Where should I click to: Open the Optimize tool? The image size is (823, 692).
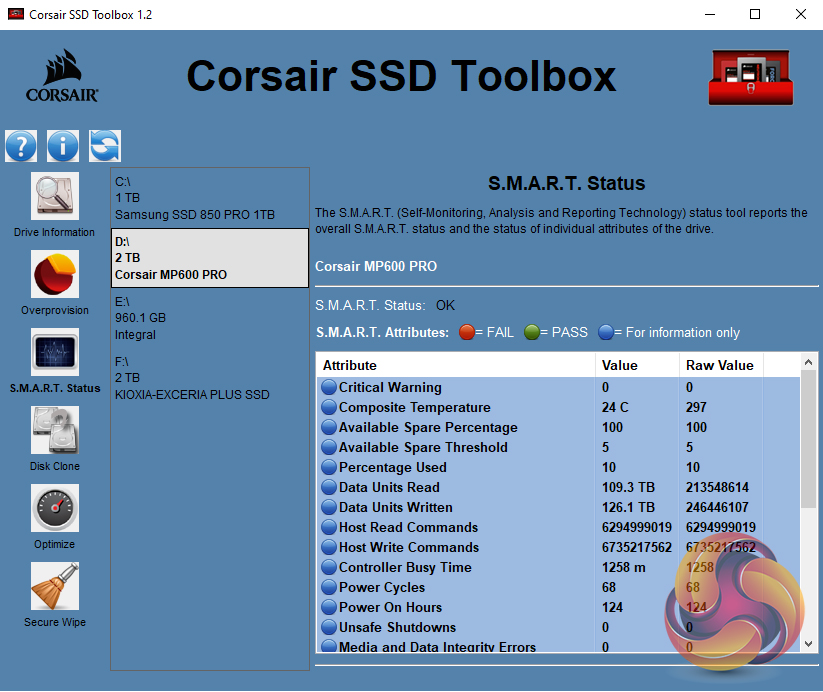[54, 509]
